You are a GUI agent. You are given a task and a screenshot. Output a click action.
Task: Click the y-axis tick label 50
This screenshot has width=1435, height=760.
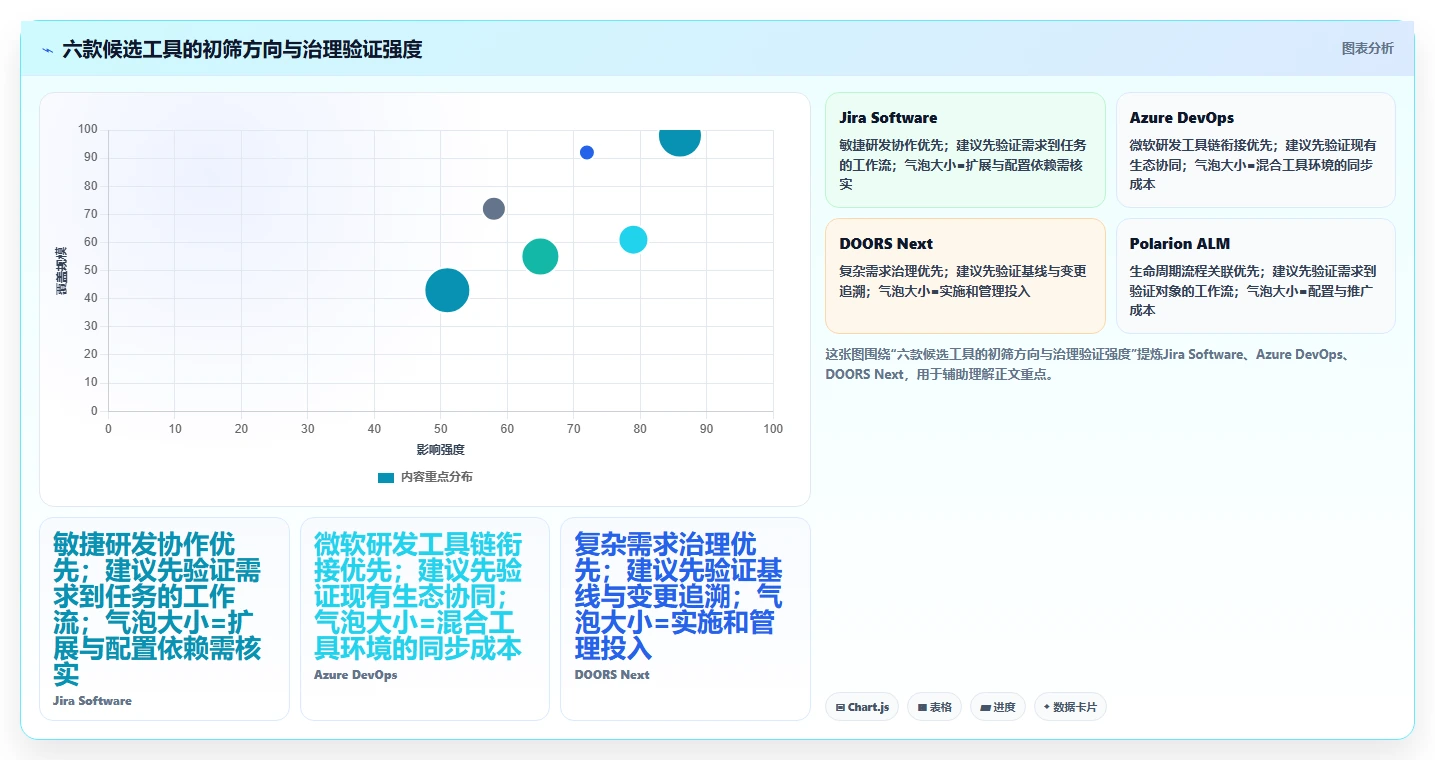[91, 270]
